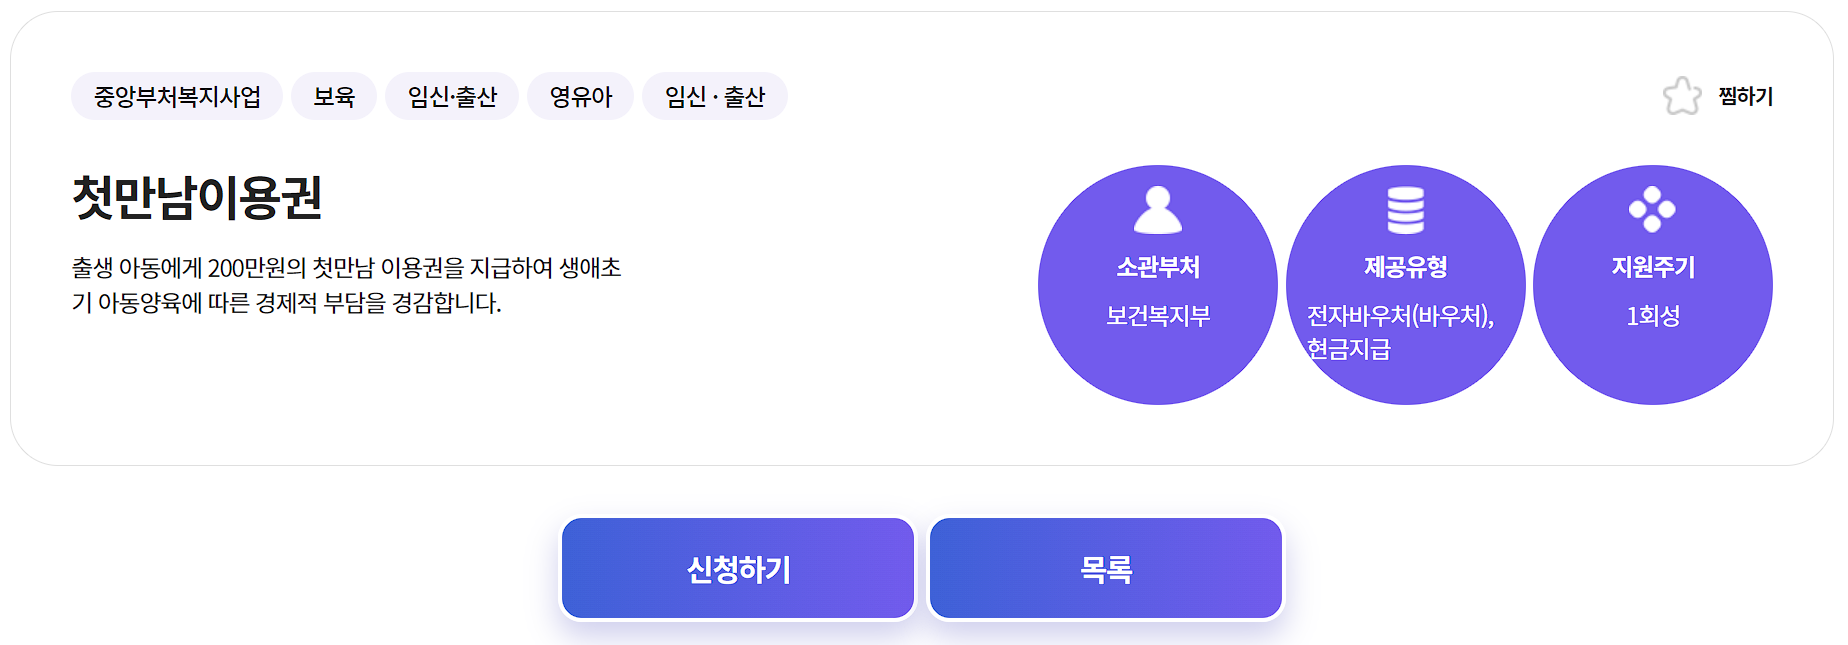Screen dimensions: 1848x645
Task: Click the person icon above 소관부처
Action: (1158, 210)
